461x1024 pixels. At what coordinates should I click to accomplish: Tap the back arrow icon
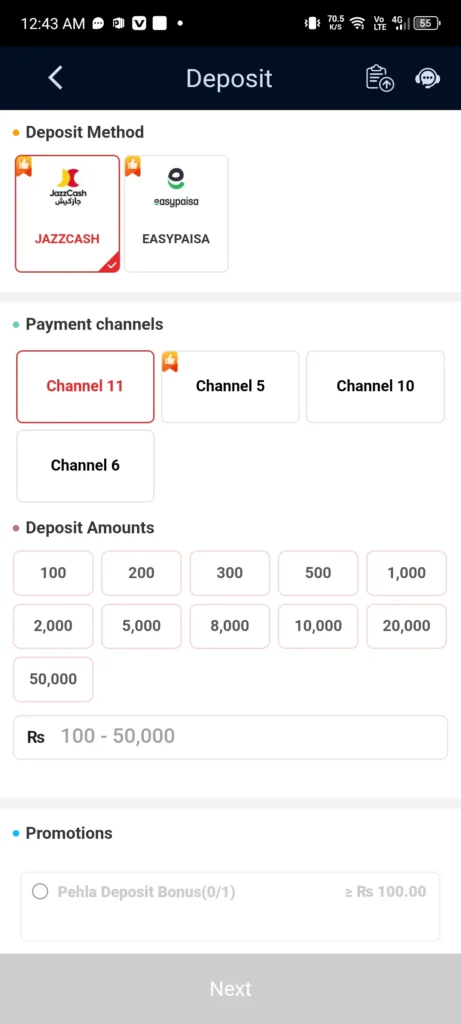coord(56,78)
